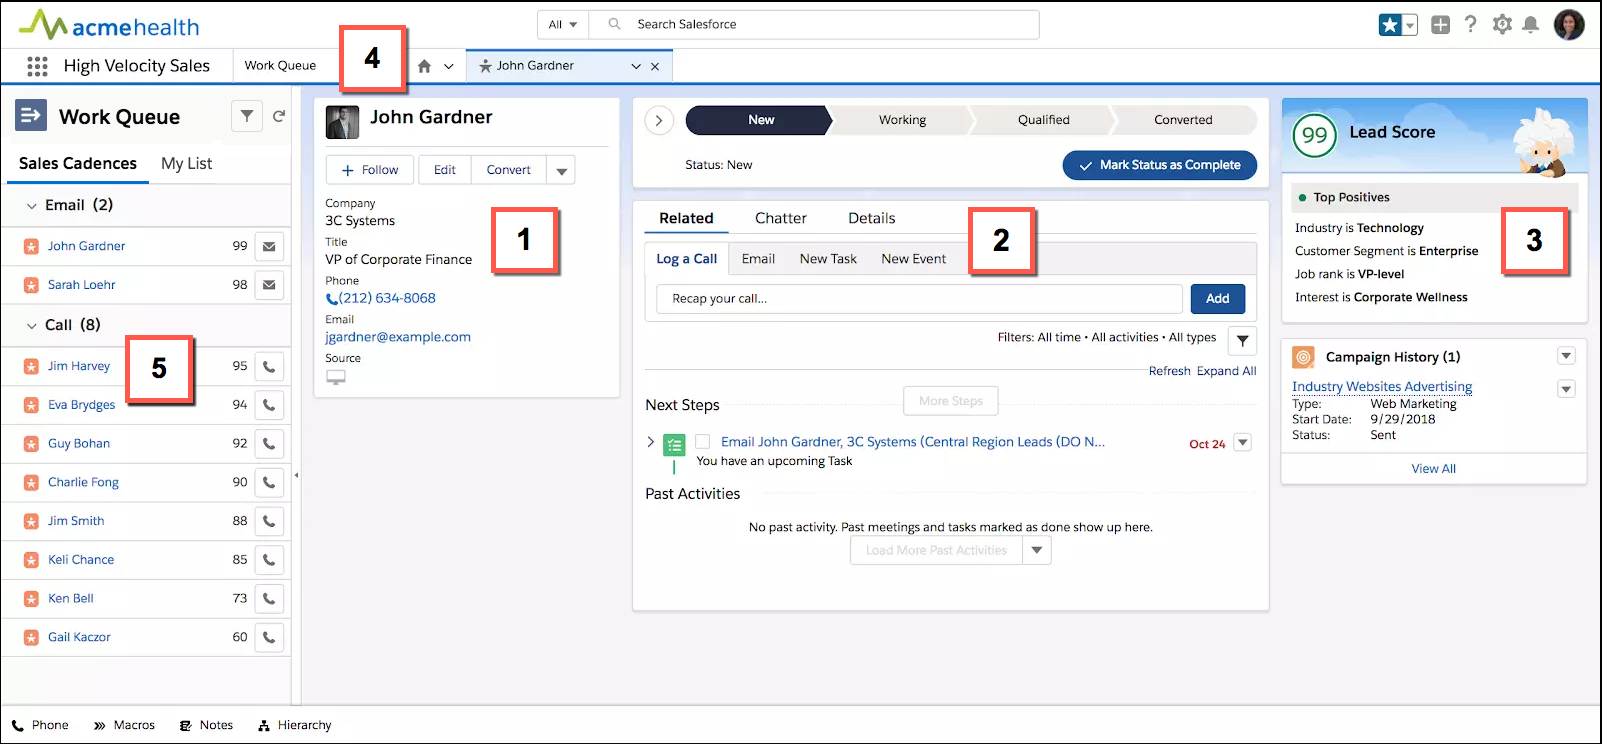
Task: Switch to the Details tab
Action: click(x=872, y=218)
